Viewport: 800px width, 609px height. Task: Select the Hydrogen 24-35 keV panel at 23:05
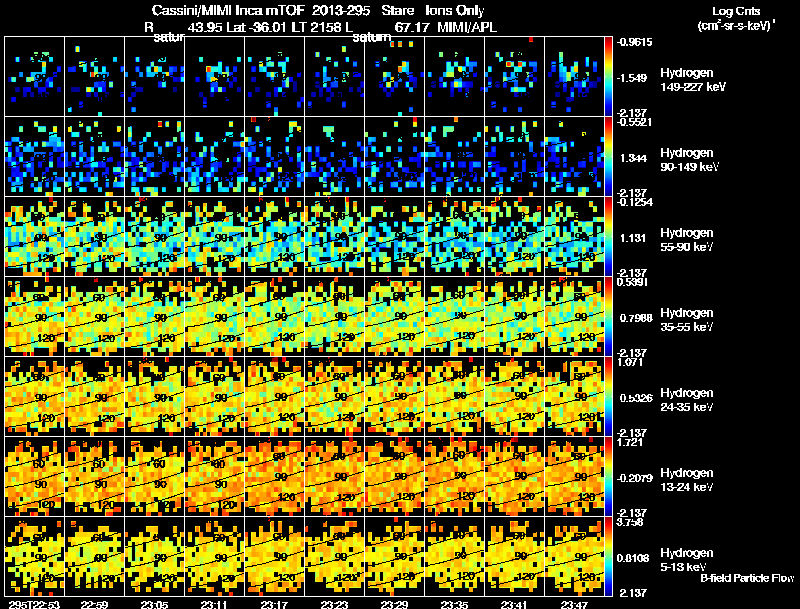point(155,396)
